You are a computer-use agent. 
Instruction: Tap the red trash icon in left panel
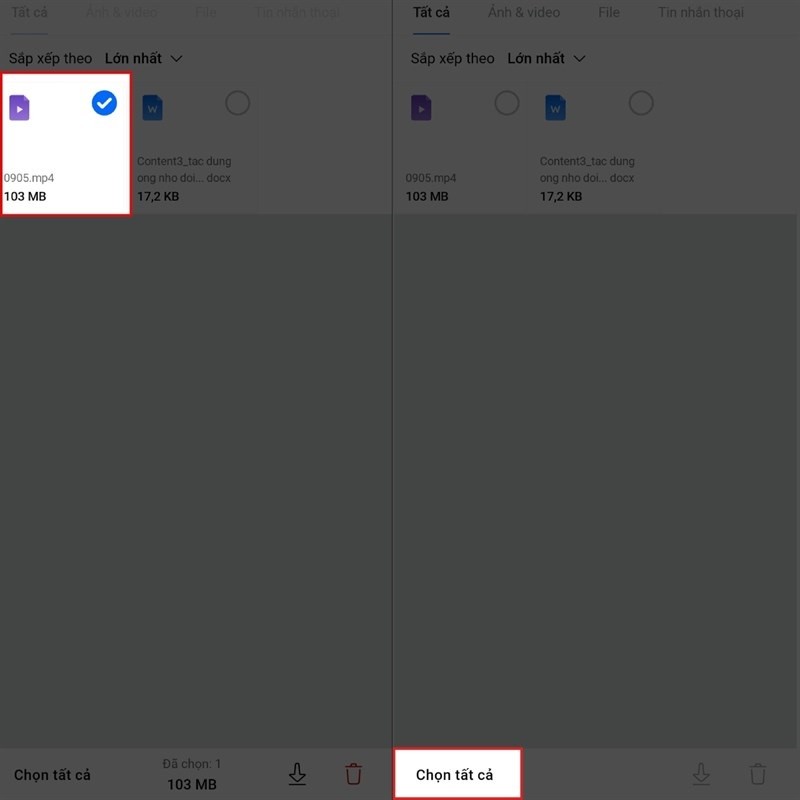pos(353,773)
